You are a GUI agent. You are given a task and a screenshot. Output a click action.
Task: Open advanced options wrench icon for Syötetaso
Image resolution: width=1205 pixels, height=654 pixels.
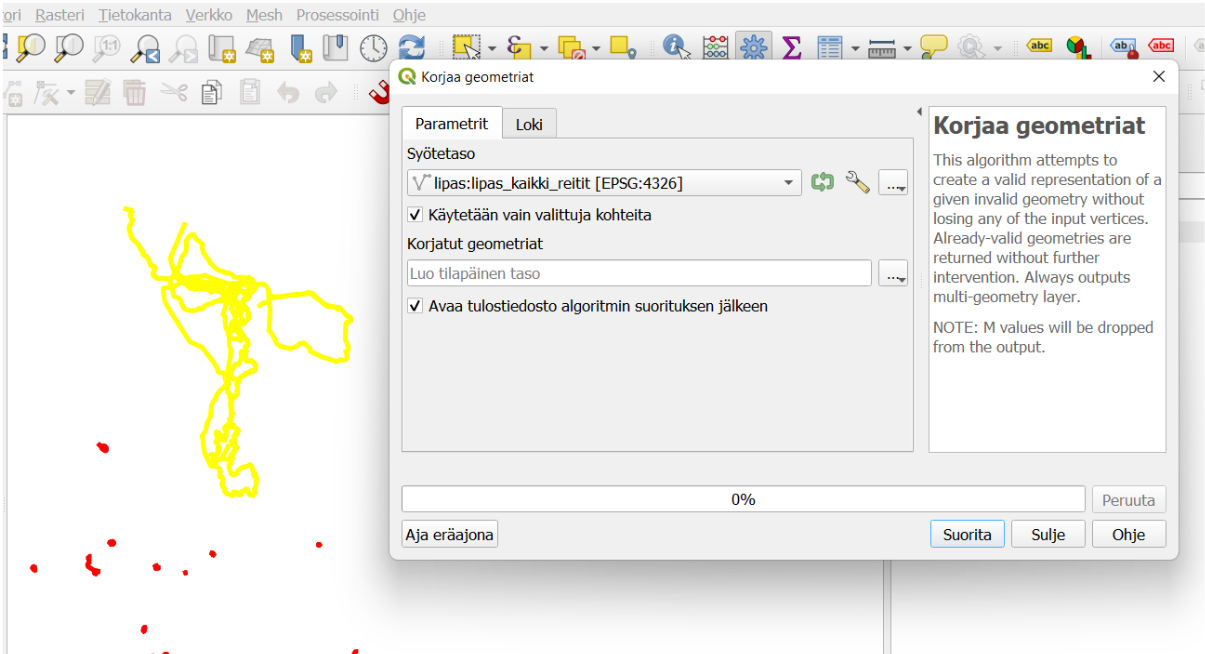[x=857, y=182]
